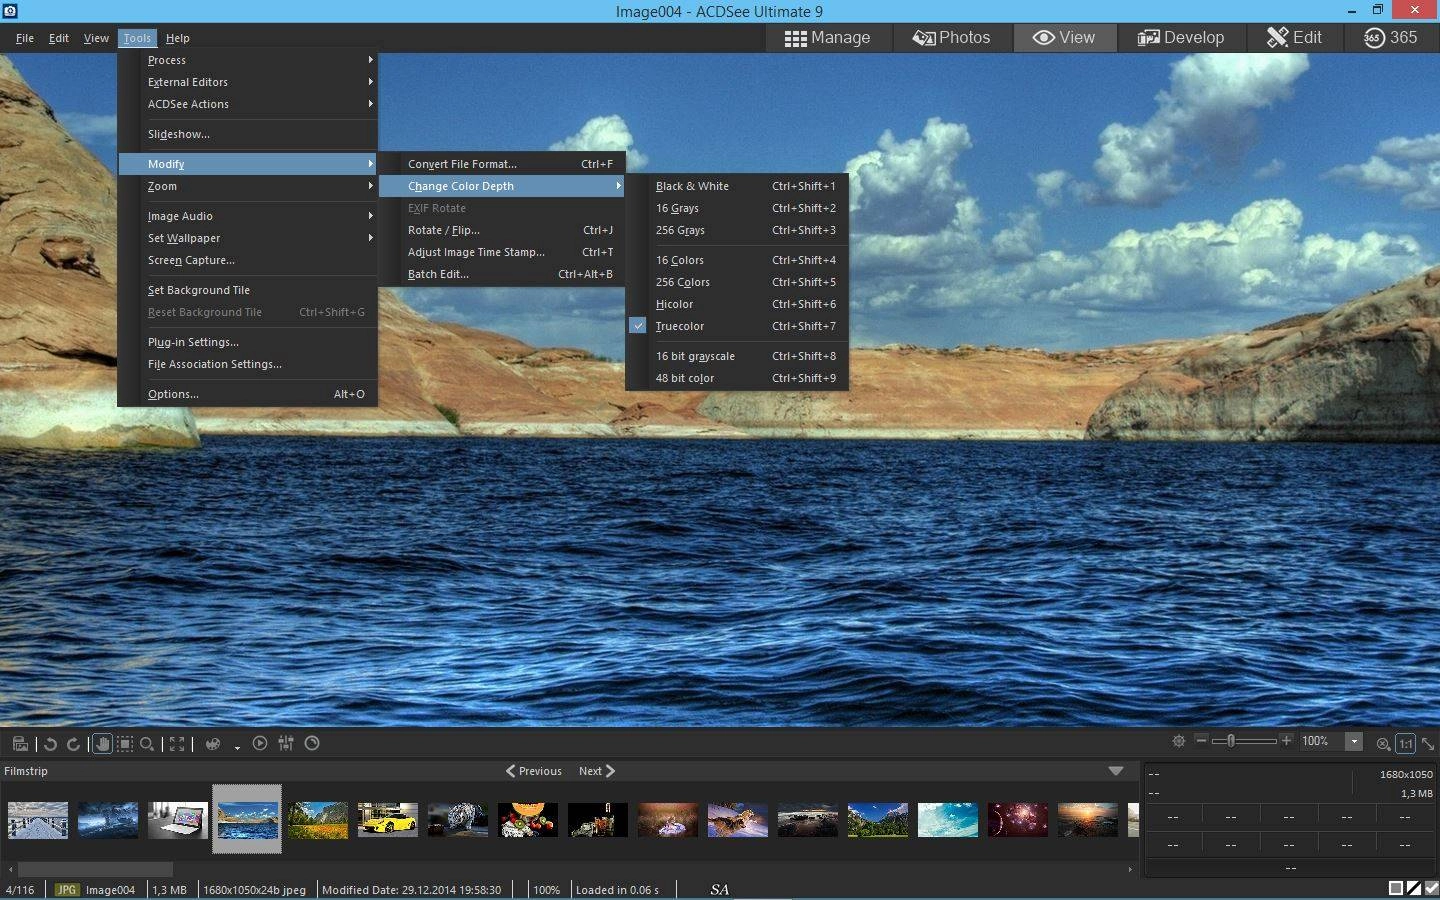
Task: Select Convert File Format menu item
Action: 502,164
